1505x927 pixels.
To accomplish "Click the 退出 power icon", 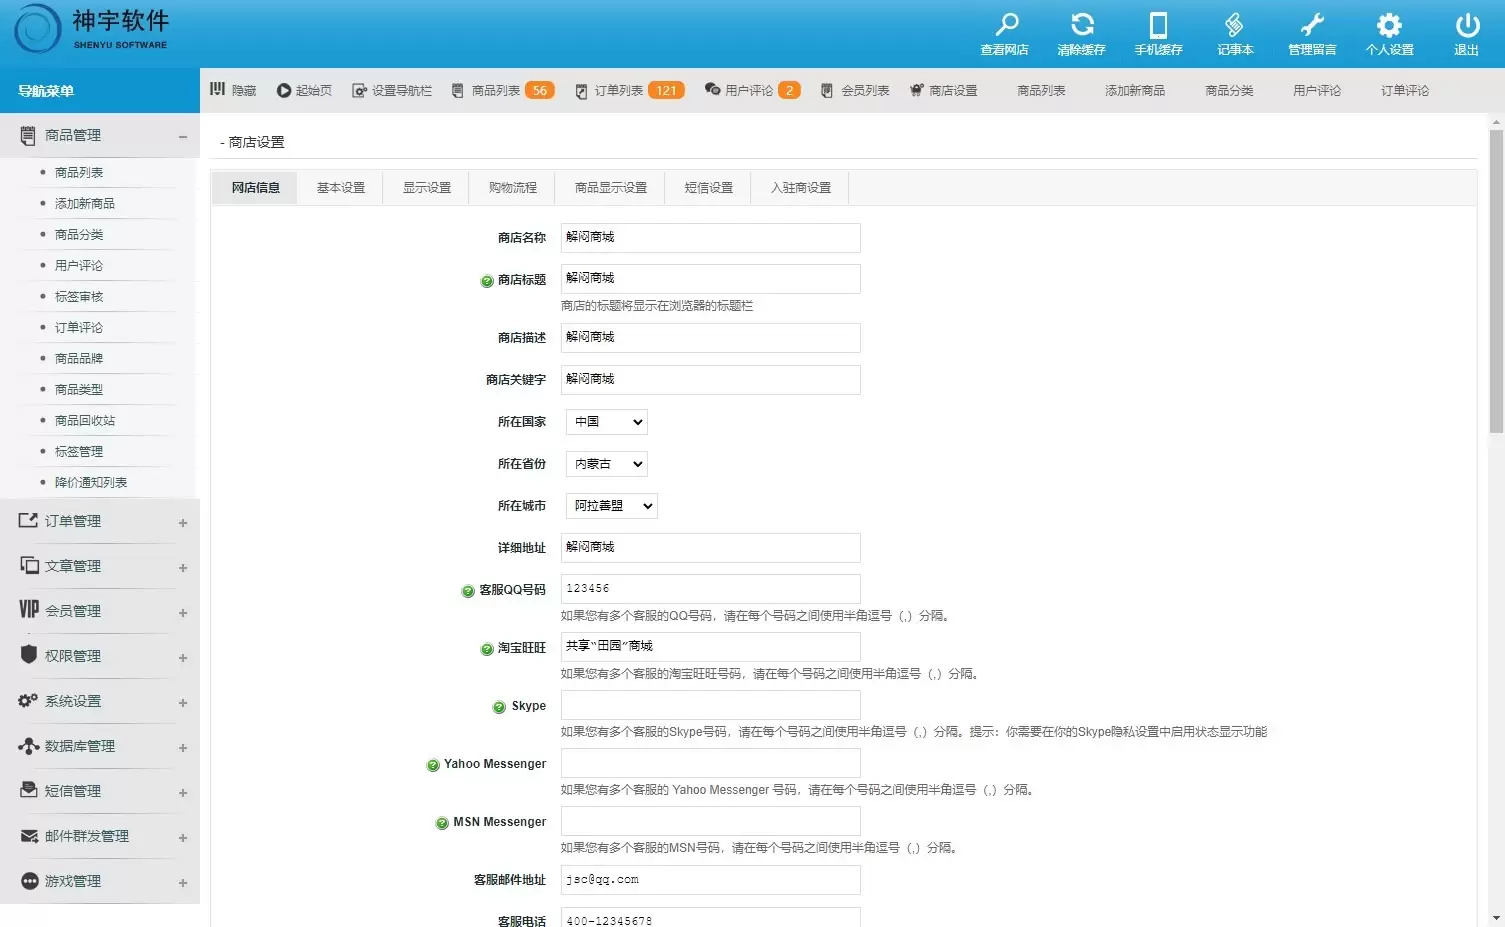I will click(1466, 25).
